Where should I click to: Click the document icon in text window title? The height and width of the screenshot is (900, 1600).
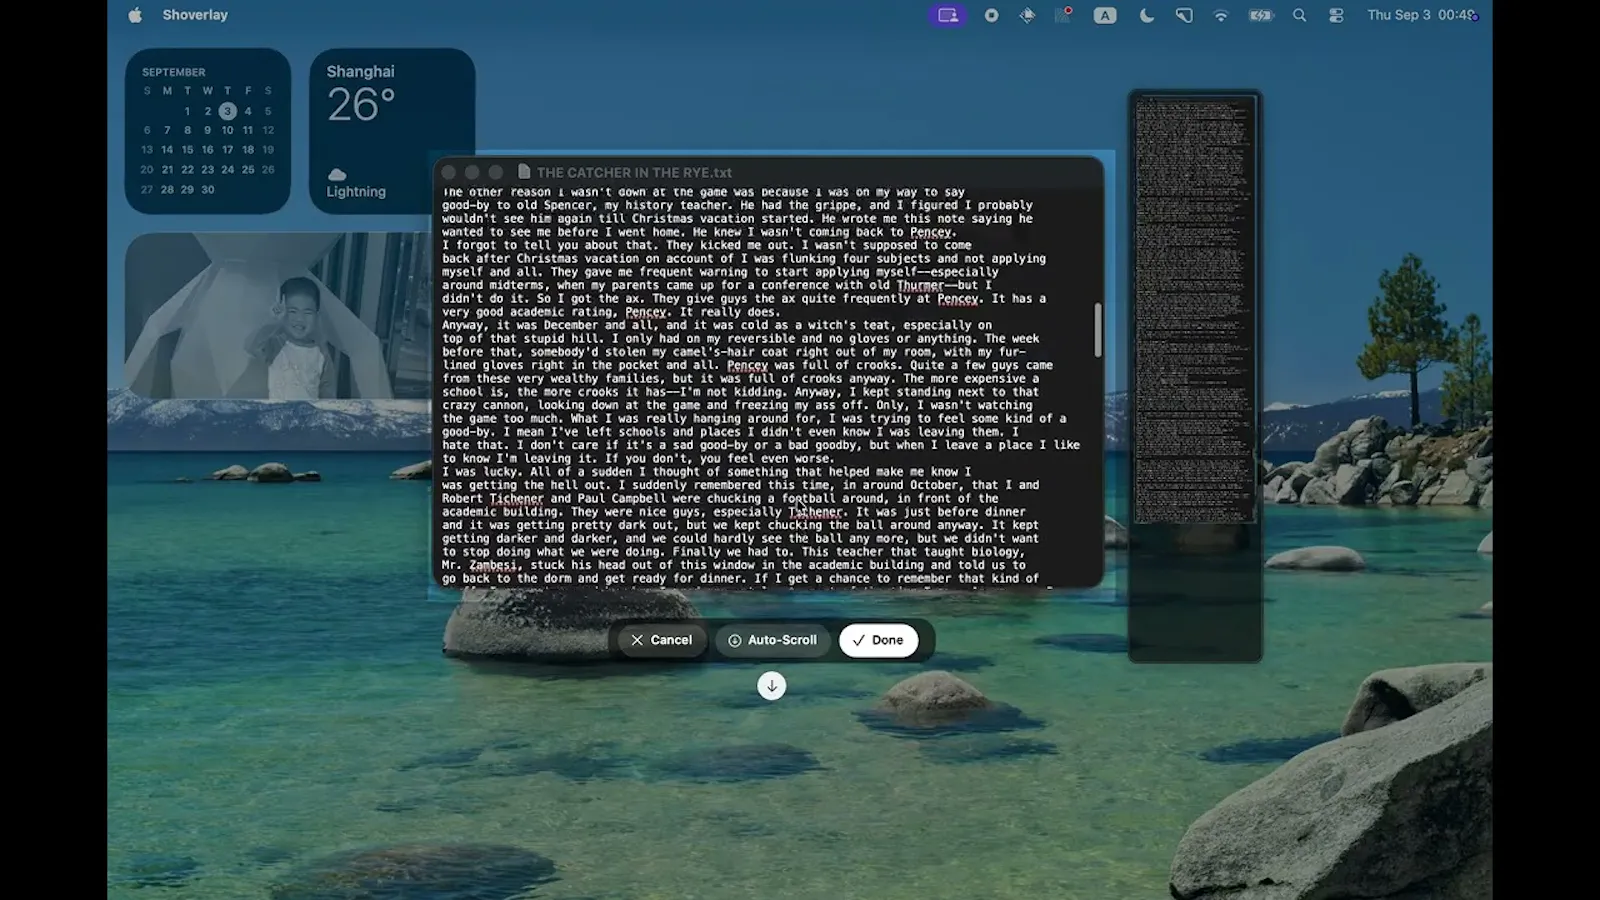pyautogui.click(x=524, y=172)
